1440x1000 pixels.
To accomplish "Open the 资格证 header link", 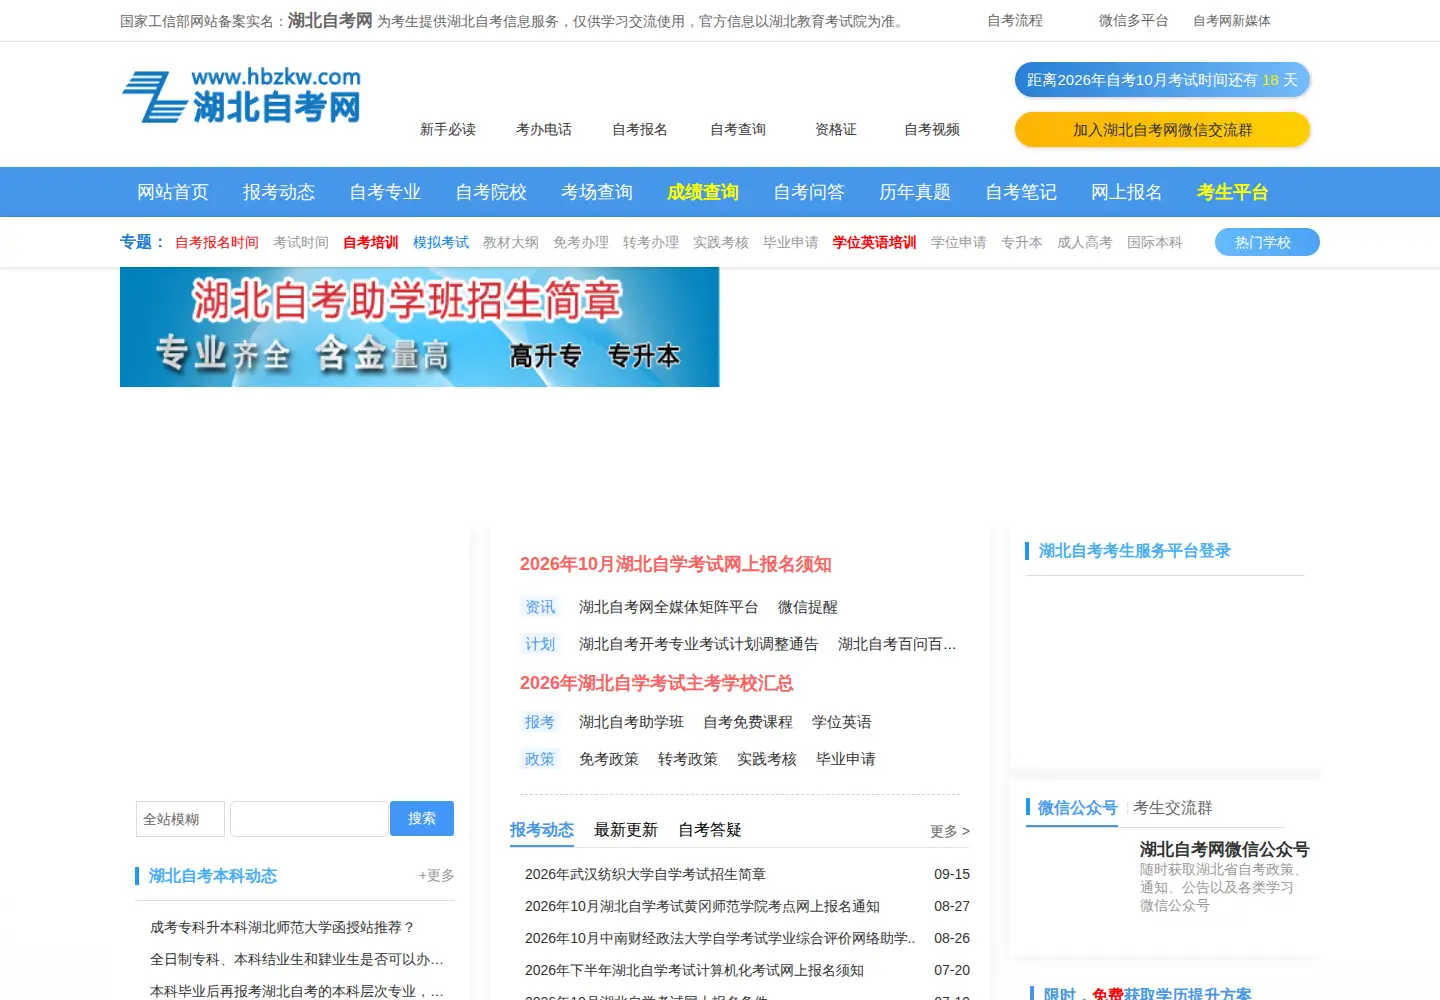I will (836, 129).
